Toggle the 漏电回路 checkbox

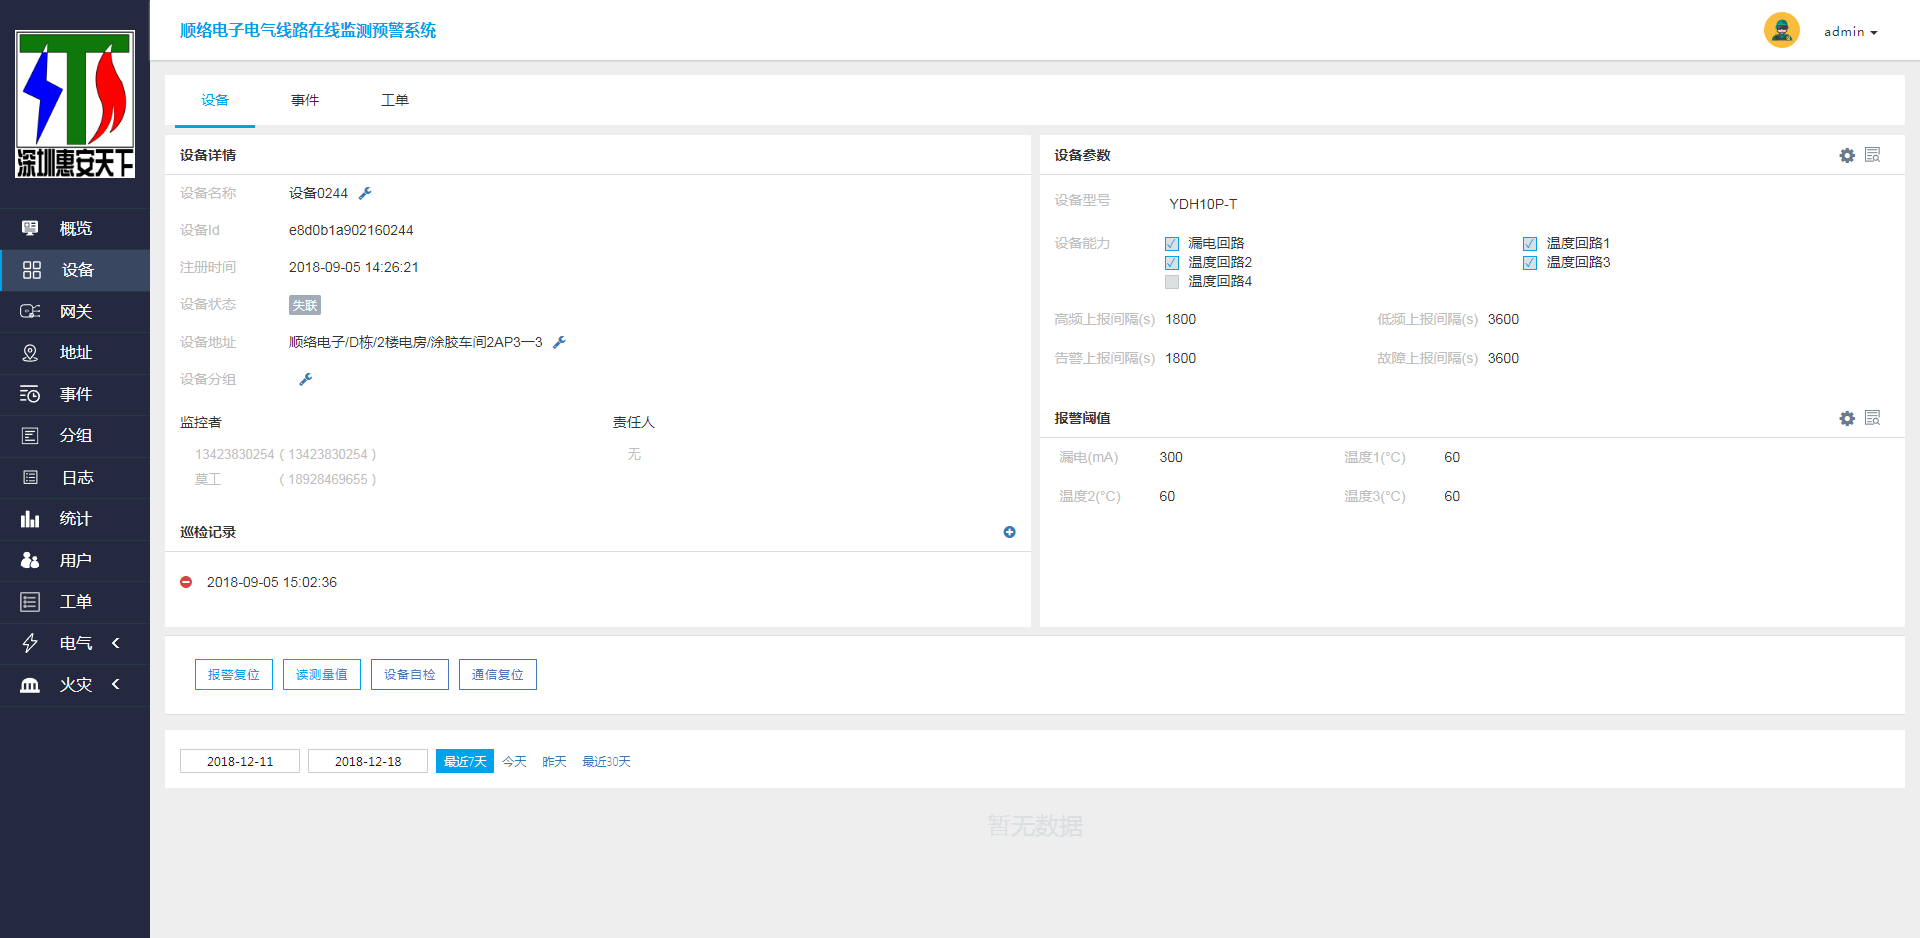(1172, 244)
